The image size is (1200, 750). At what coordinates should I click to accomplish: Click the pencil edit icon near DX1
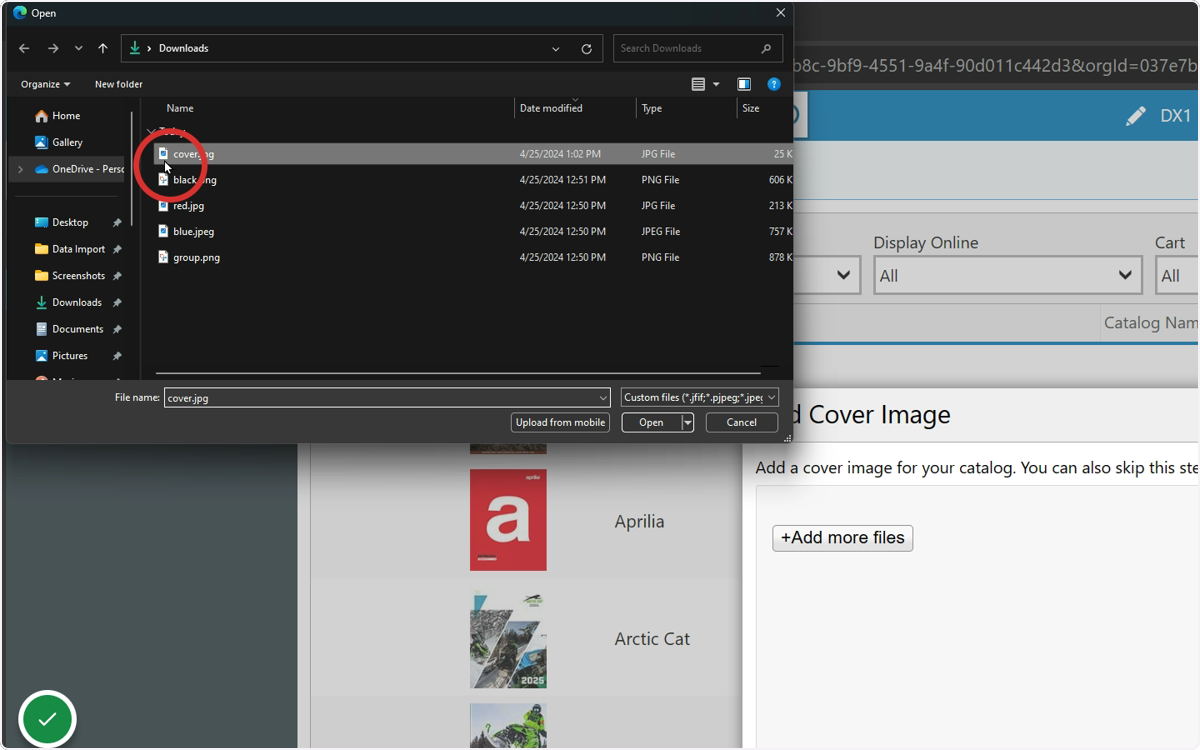coord(1135,116)
